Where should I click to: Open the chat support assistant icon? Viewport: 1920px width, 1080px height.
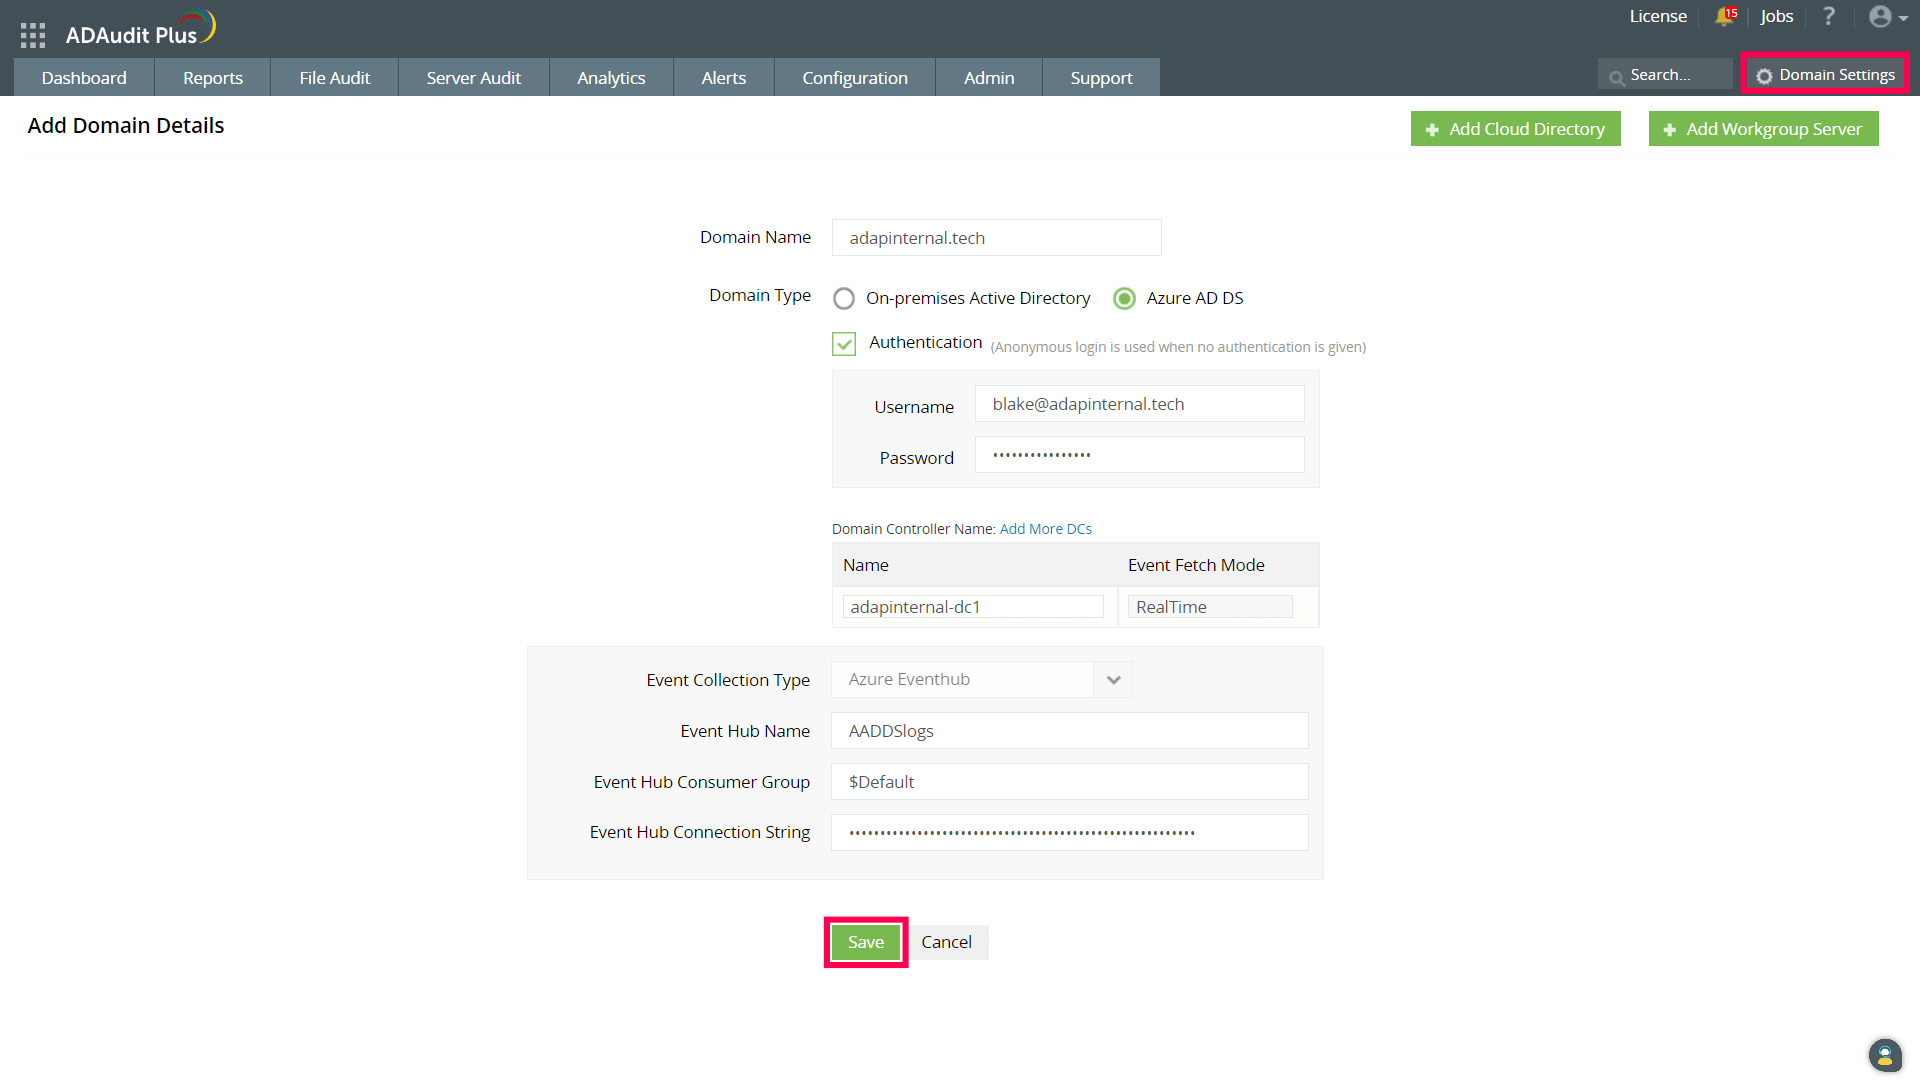tap(1884, 1055)
